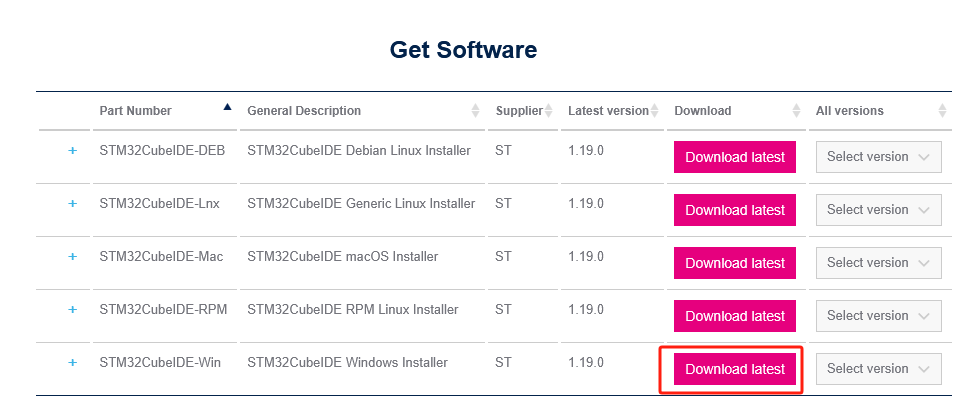977x403 pixels.
Task: Sort by General Description column arrows
Action: pyautogui.click(x=475, y=111)
